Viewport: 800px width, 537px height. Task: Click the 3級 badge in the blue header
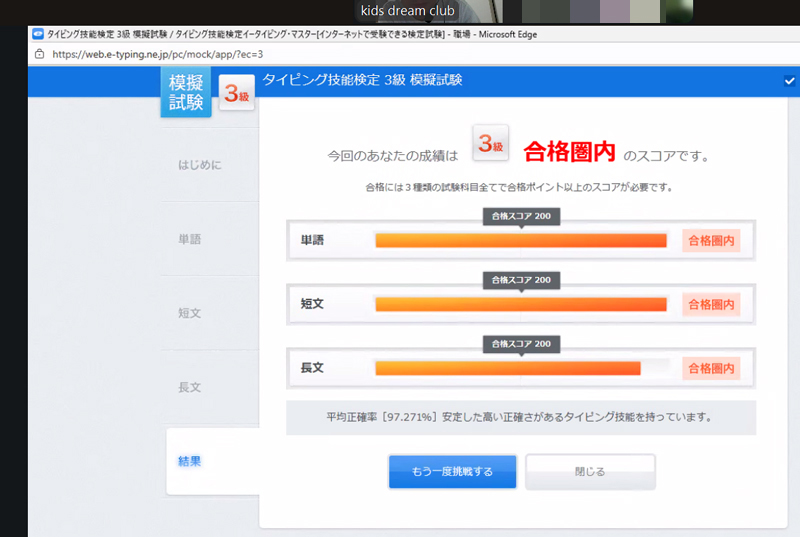[237, 96]
